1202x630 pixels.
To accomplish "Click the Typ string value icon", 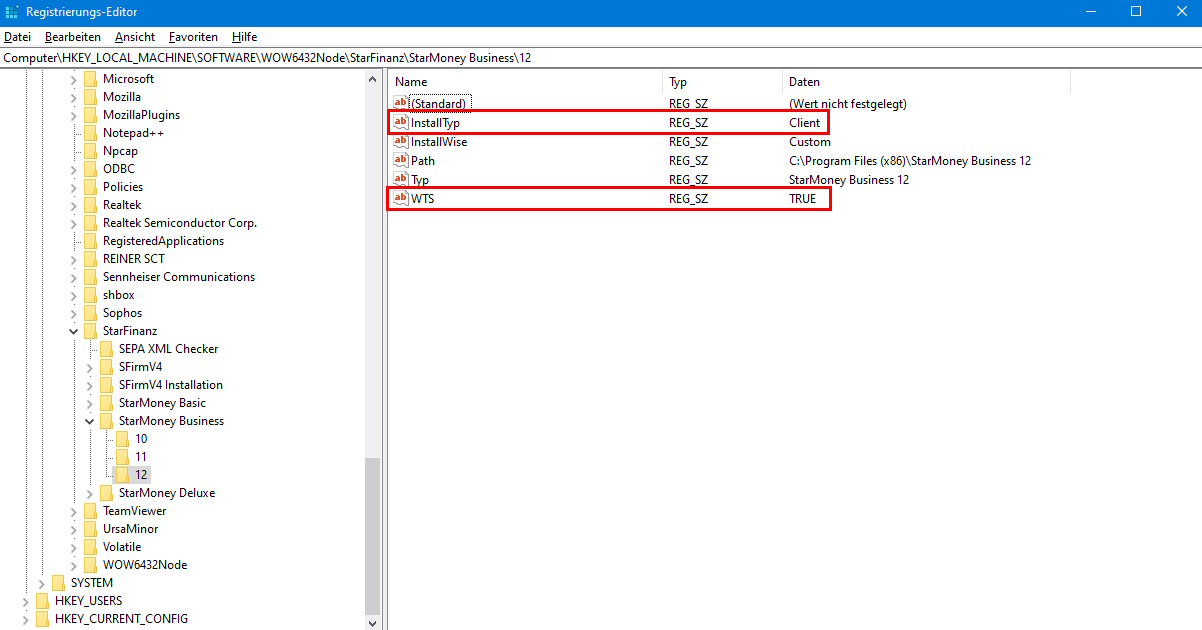I will (401, 180).
